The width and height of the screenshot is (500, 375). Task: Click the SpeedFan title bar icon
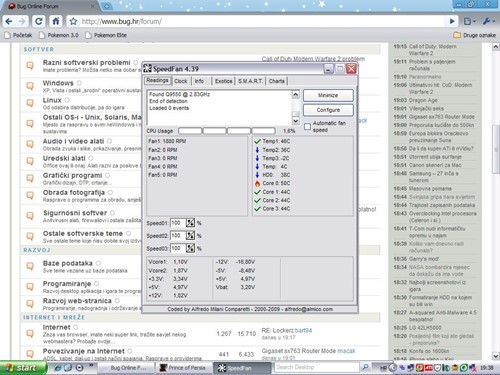point(147,69)
